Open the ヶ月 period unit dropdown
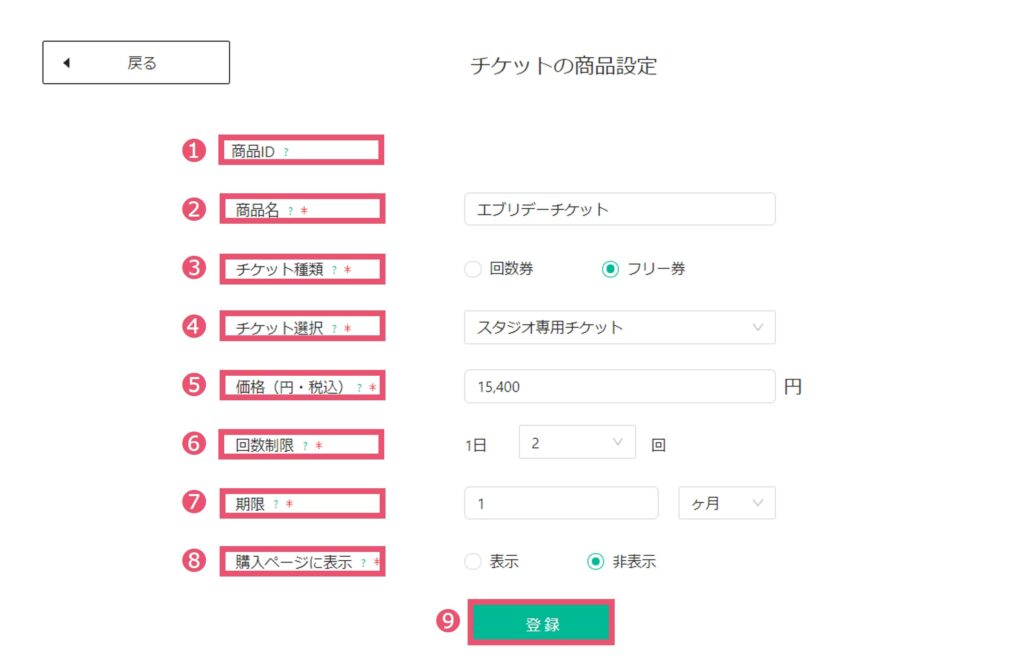 click(727, 503)
